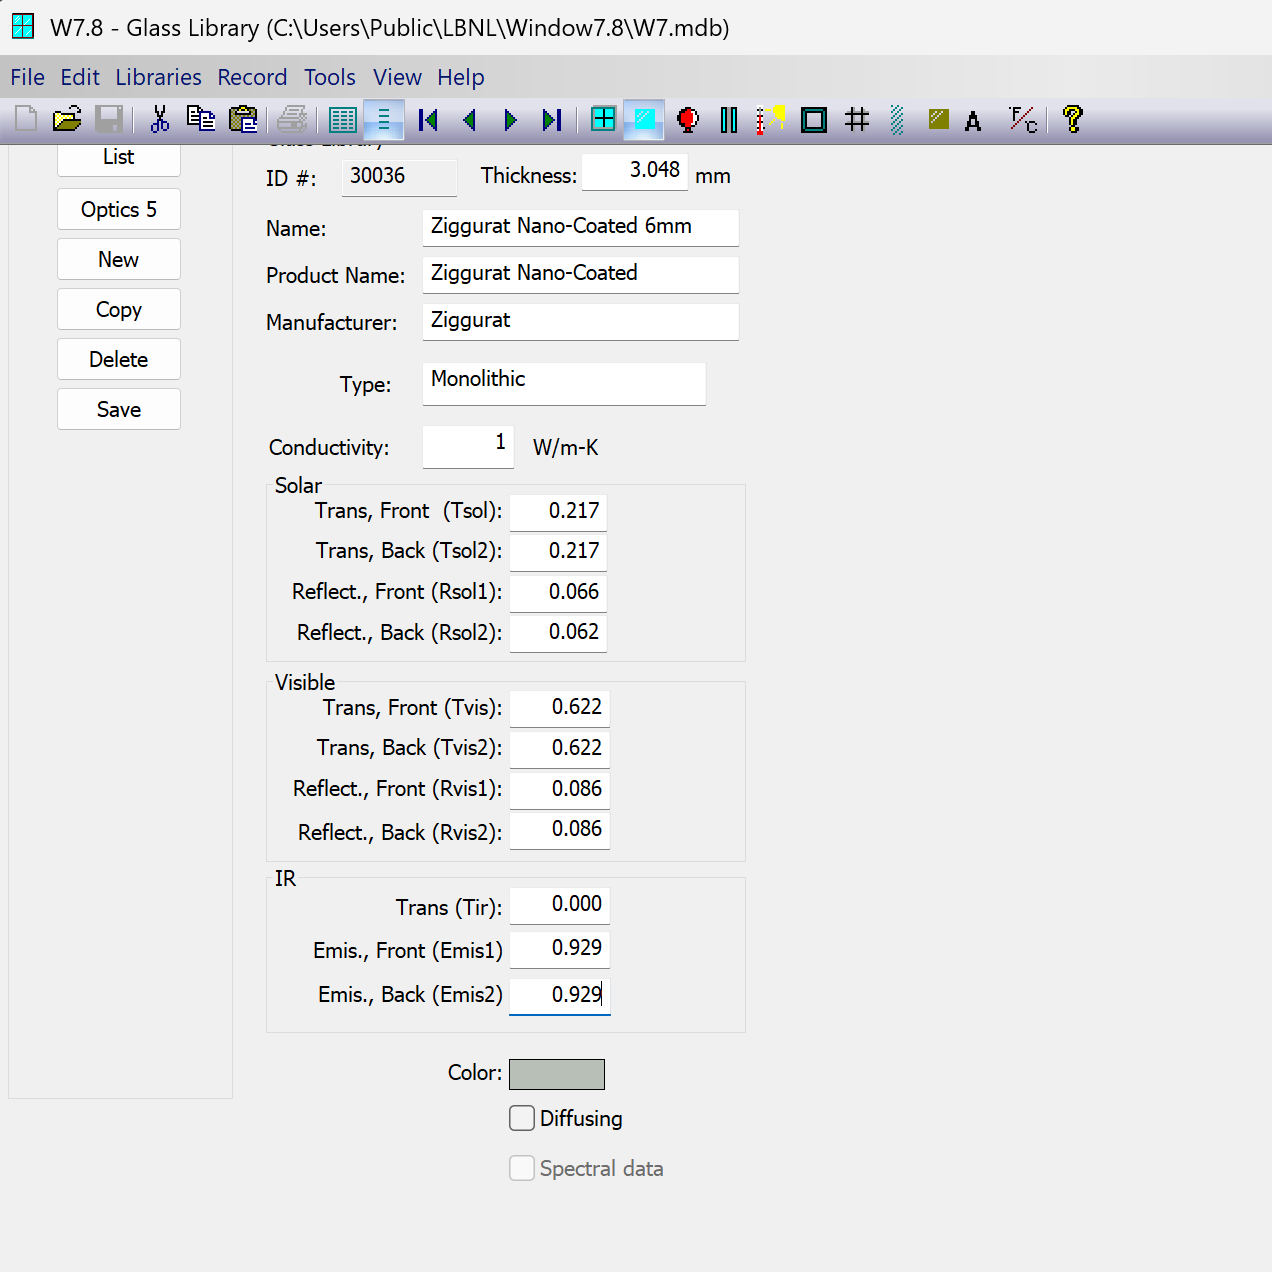Viewport: 1272px width, 1272px height.
Task: Click the Delete button in sidebar
Action: click(119, 359)
